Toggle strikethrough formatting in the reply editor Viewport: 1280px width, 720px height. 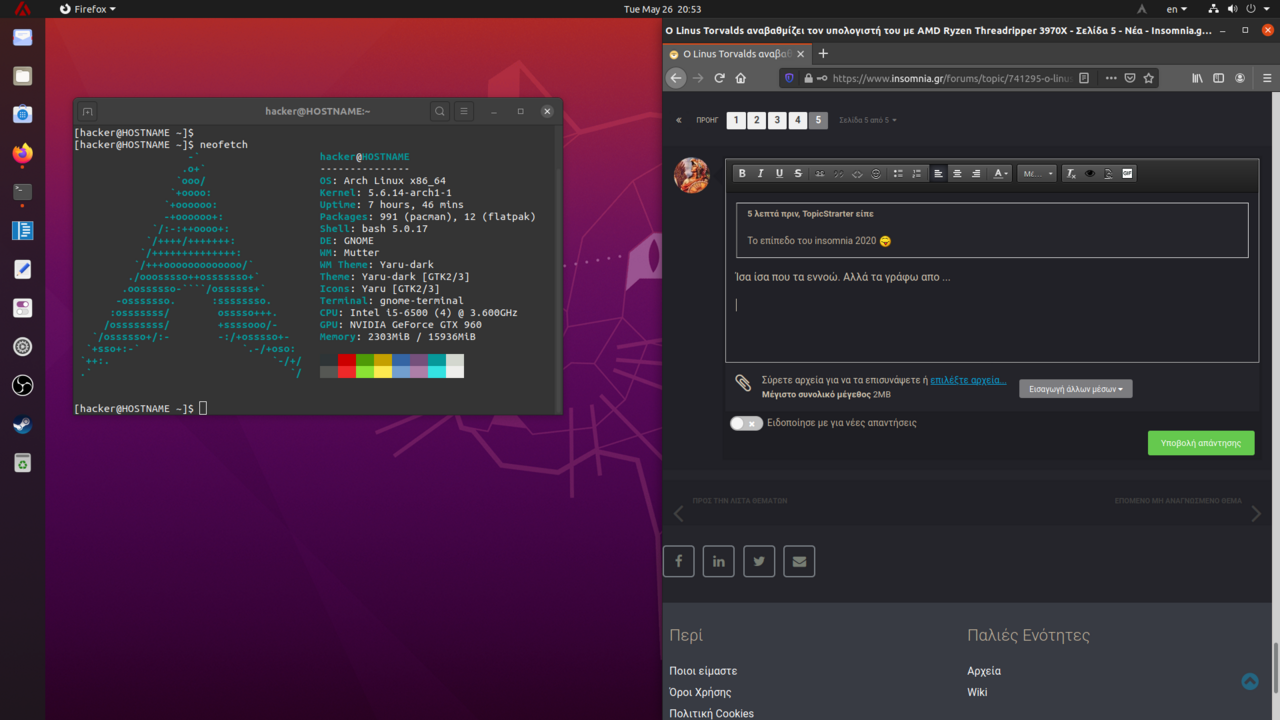point(798,173)
